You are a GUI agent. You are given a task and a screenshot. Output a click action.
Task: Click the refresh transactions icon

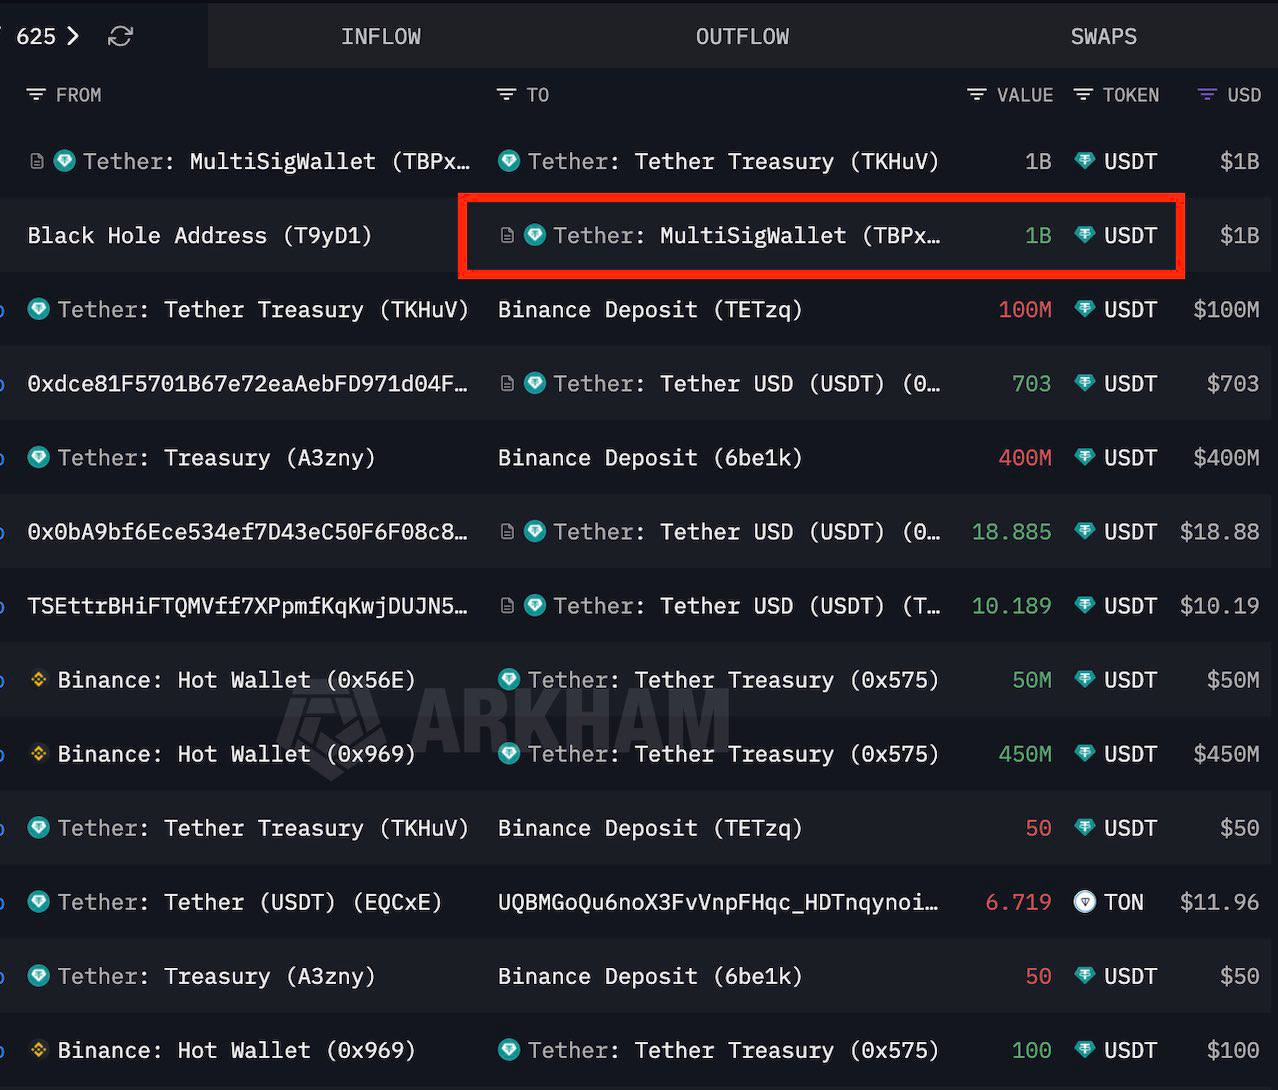click(120, 37)
